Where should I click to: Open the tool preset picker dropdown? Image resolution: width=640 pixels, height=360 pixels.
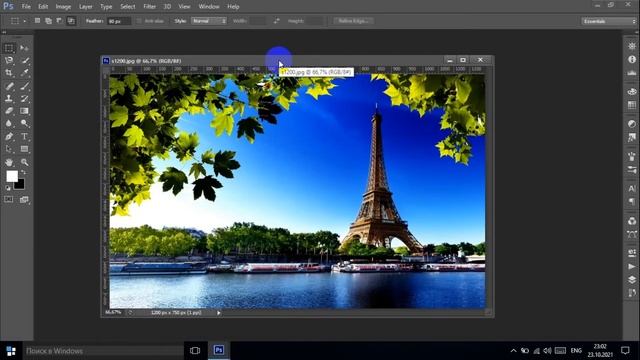[x=24, y=21]
